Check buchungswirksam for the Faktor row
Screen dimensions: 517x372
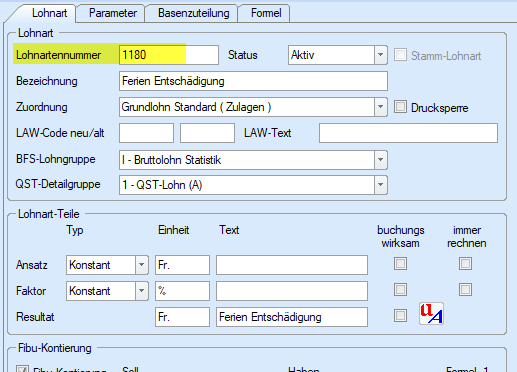(400, 289)
